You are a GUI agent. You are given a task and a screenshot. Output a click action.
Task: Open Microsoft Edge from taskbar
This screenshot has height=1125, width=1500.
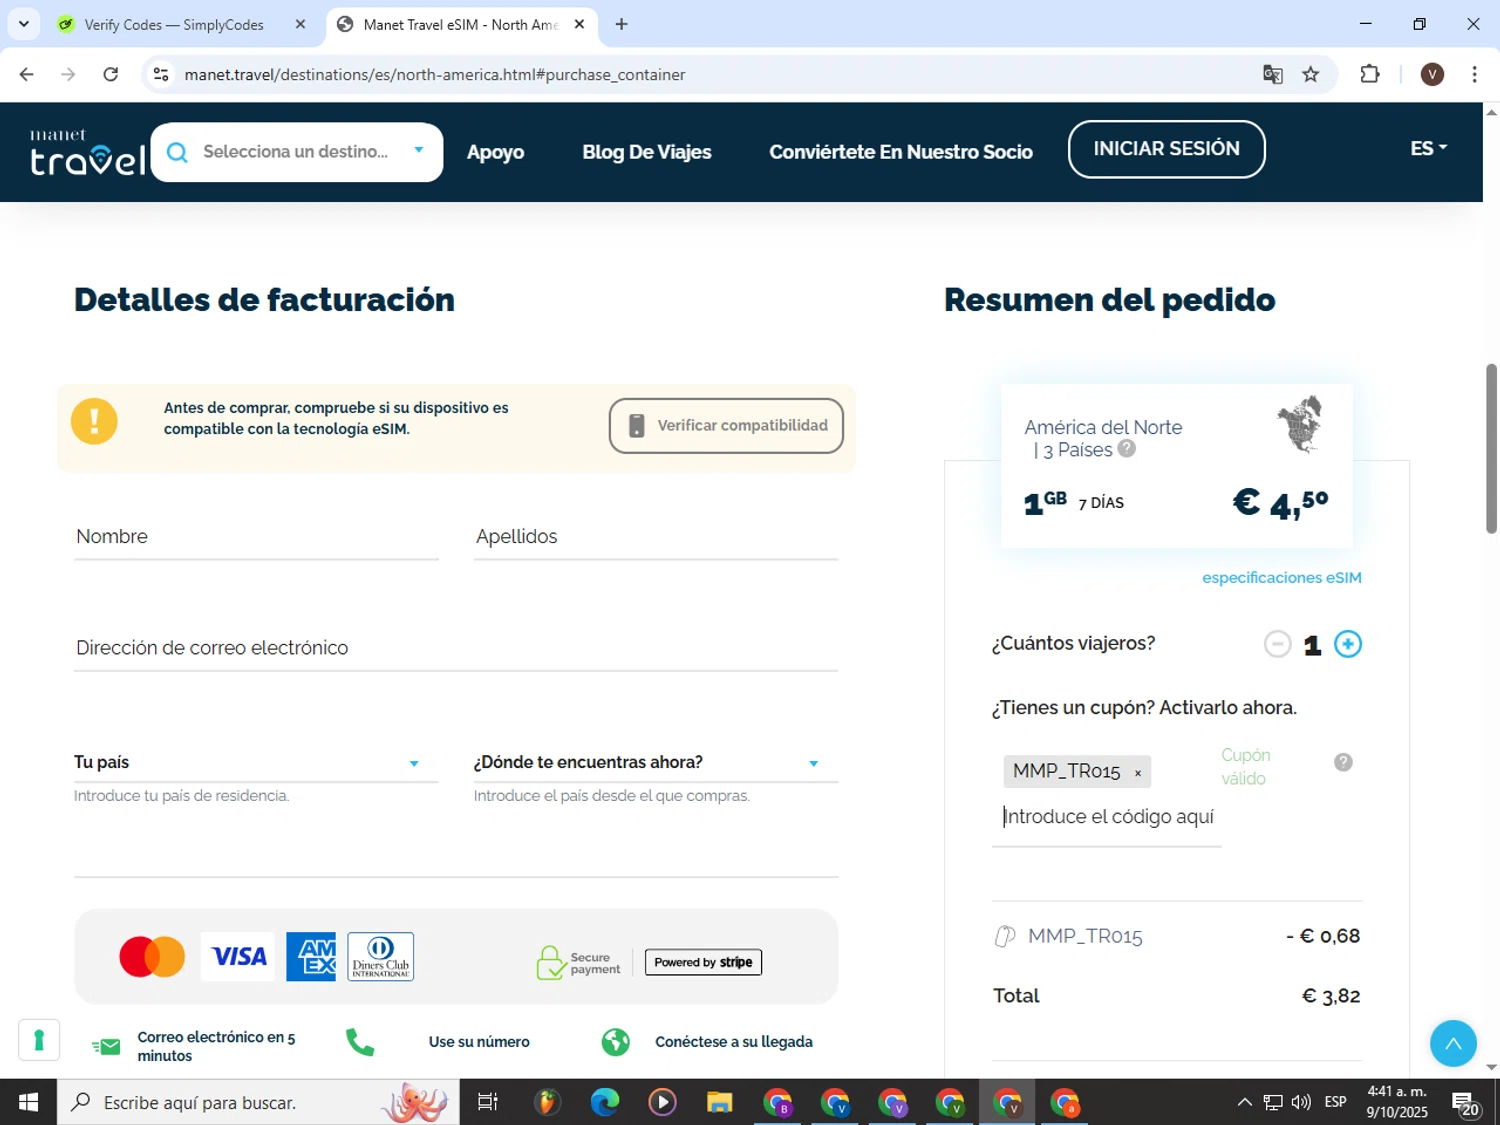[x=604, y=1102]
